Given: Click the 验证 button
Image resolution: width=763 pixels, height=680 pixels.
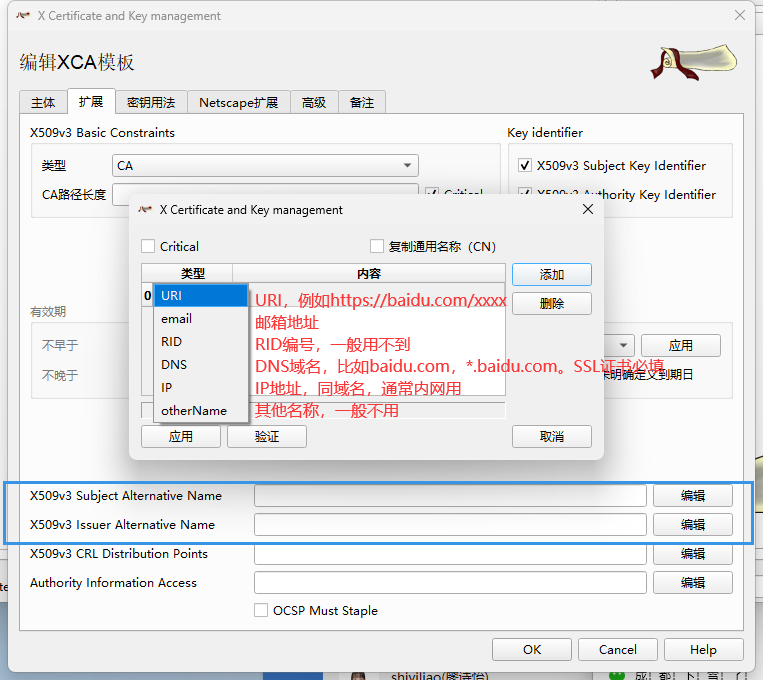Looking at the screenshot, I should pos(266,437).
